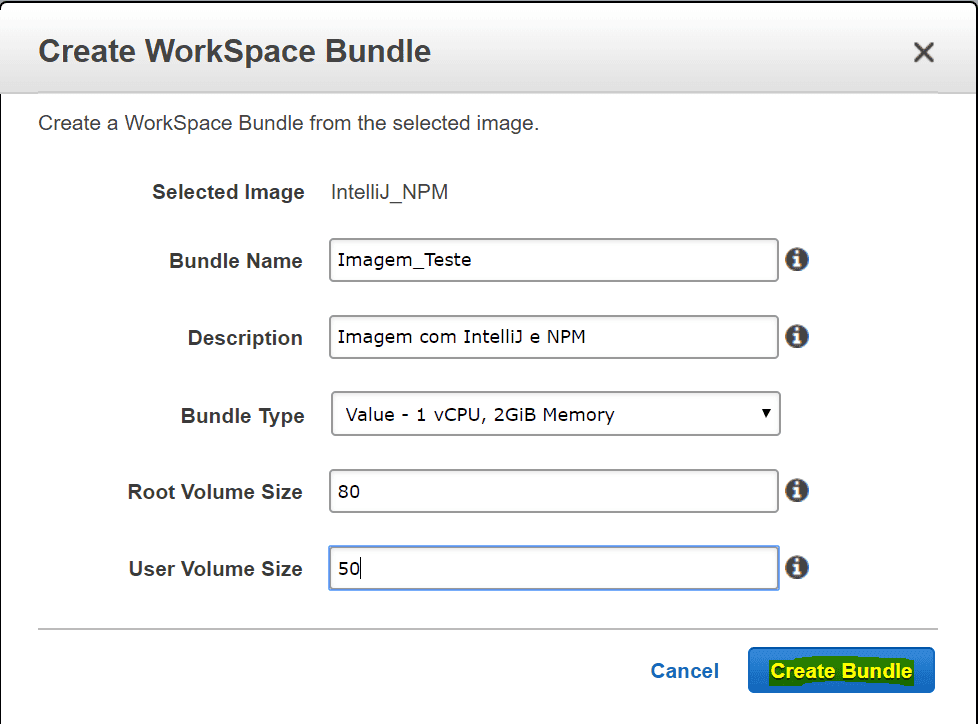Click info icon beside Bundle Name field

(x=796, y=260)
